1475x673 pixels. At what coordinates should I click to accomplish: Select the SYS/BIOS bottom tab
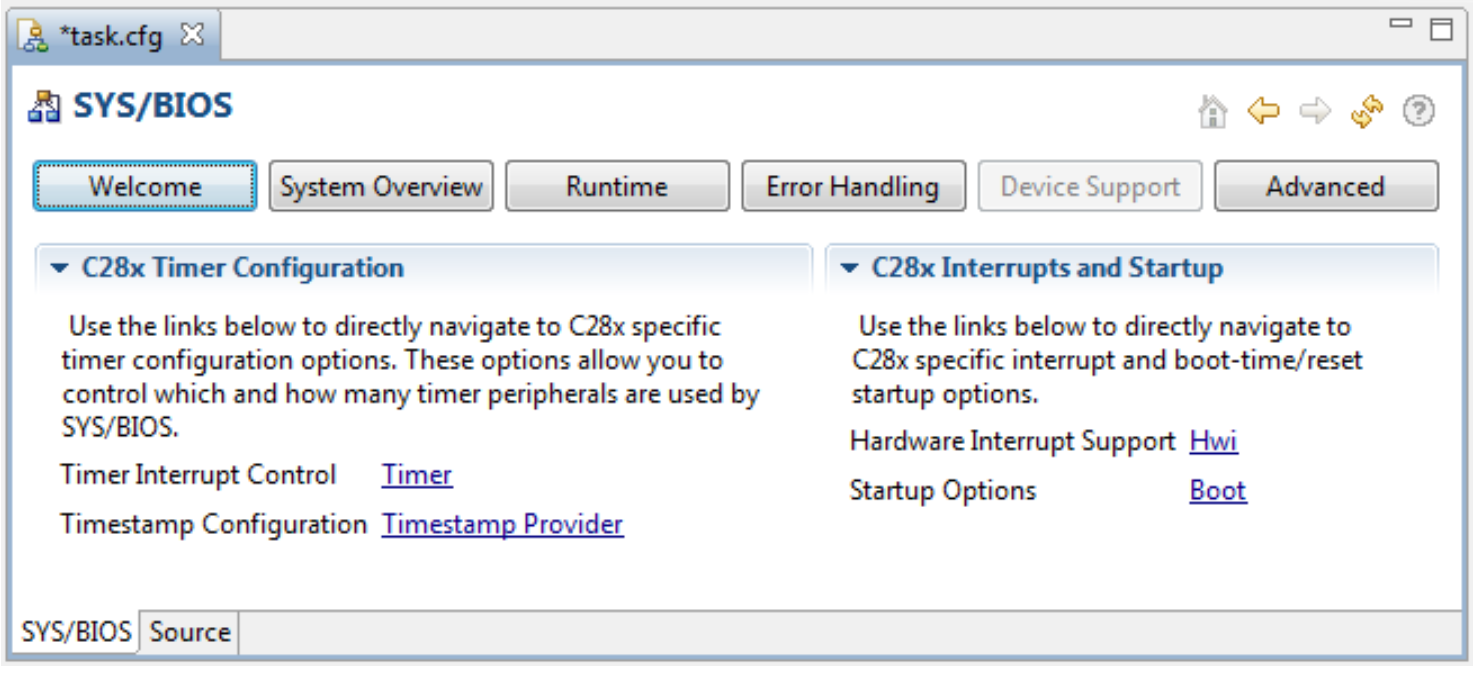click(x=76, y=632)
